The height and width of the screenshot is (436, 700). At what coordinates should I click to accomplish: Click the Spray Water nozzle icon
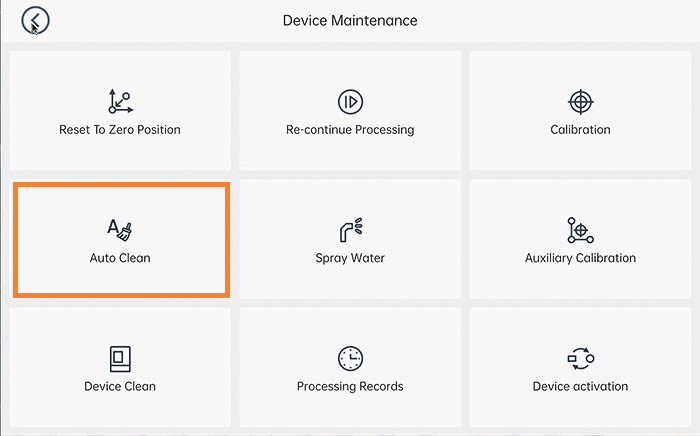pyautogui.click(x=350, y=230)
